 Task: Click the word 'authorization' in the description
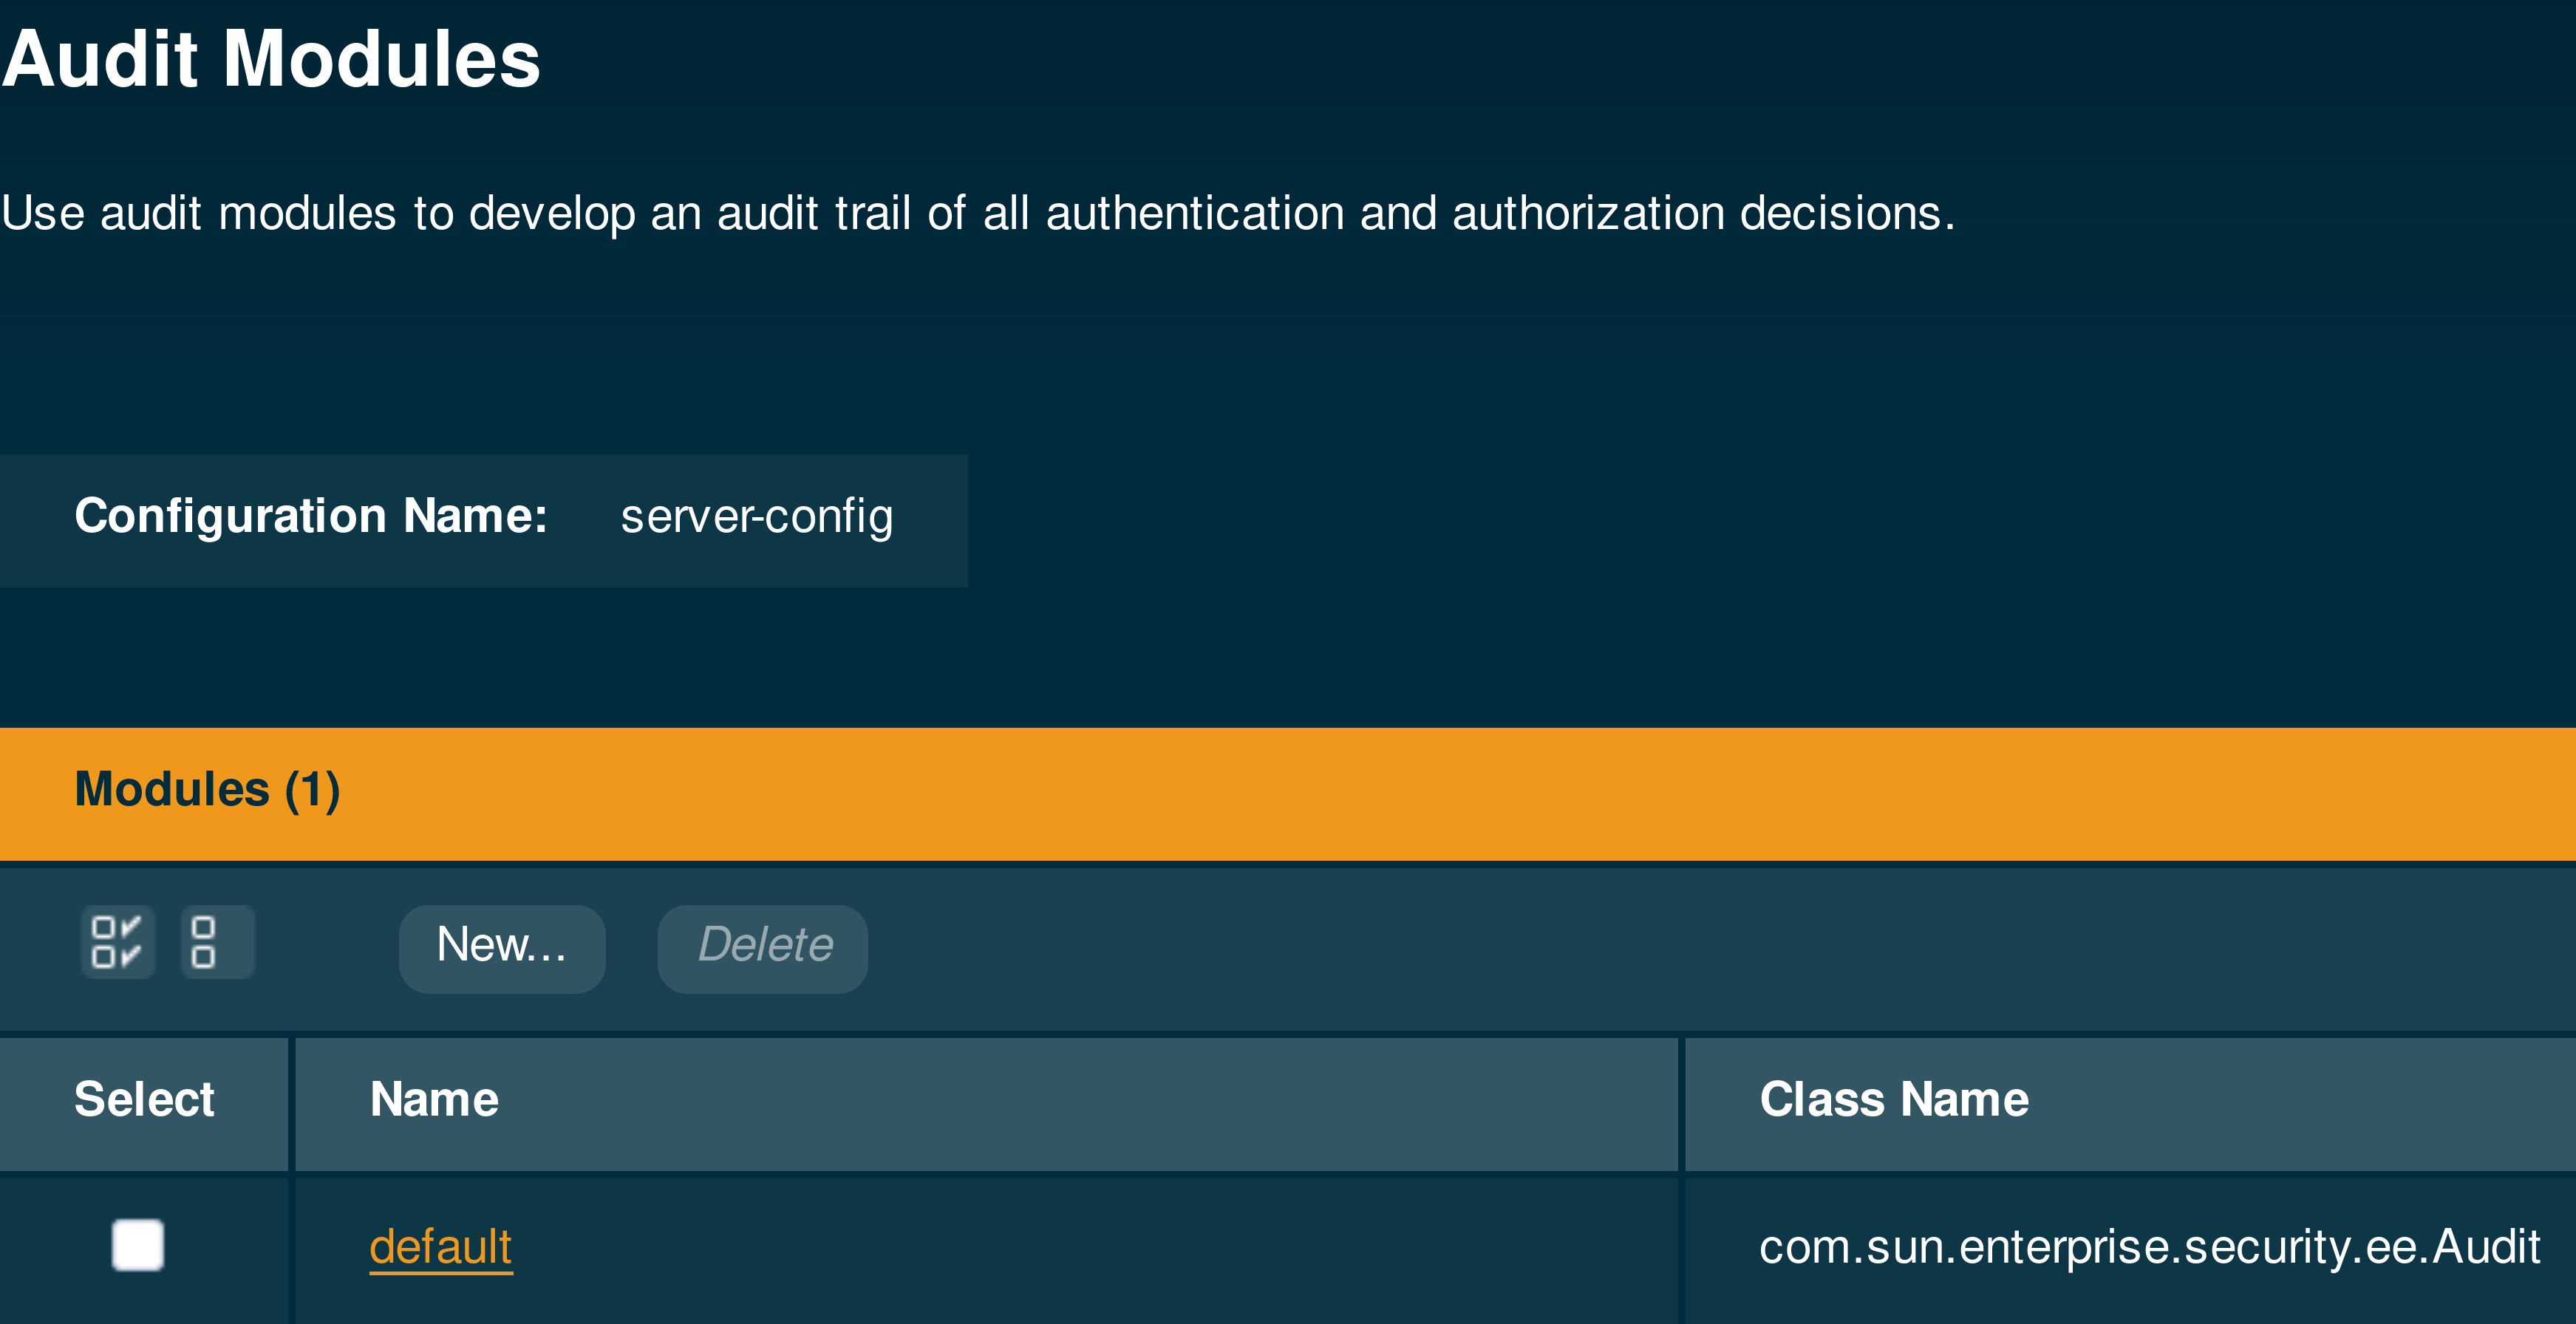(x=1587, y=213)
